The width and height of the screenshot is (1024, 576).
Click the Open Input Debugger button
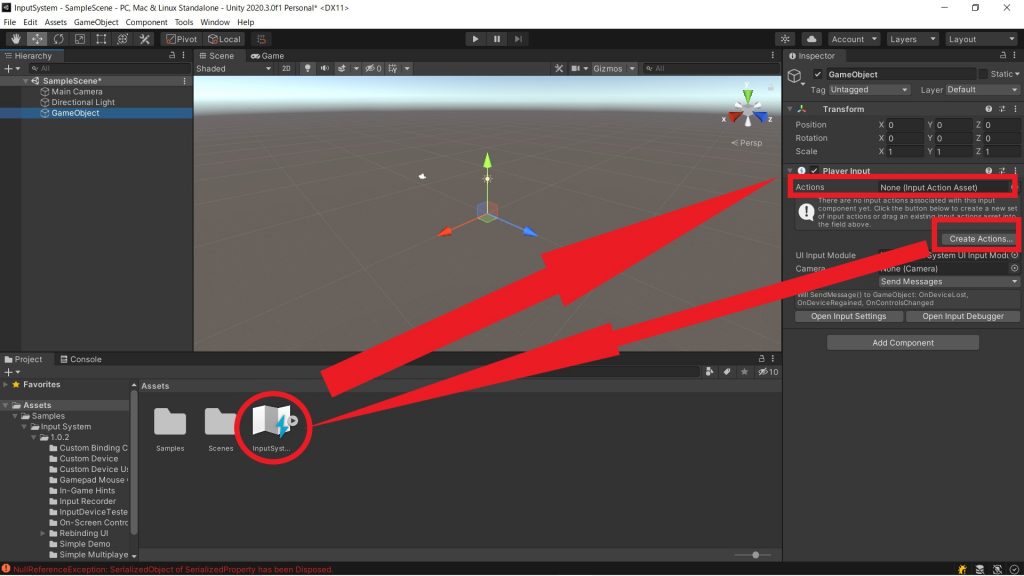click(962, 316)
